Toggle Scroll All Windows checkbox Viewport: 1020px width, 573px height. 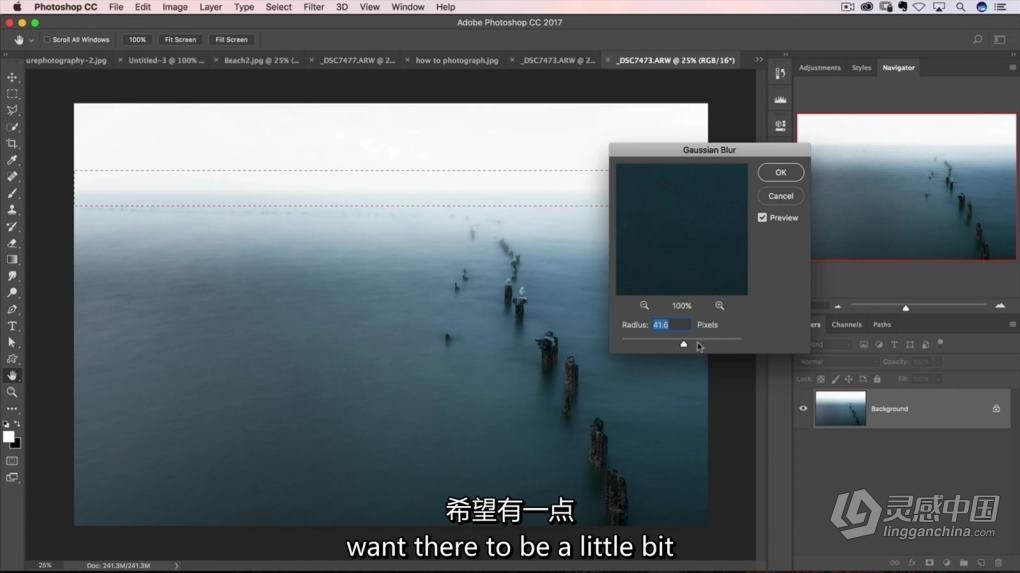point(47,40)
